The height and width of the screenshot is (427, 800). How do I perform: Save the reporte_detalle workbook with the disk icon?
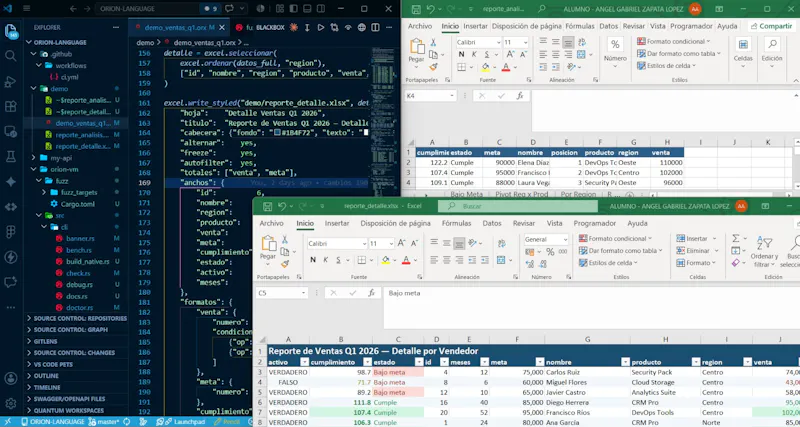click(267, 207)
